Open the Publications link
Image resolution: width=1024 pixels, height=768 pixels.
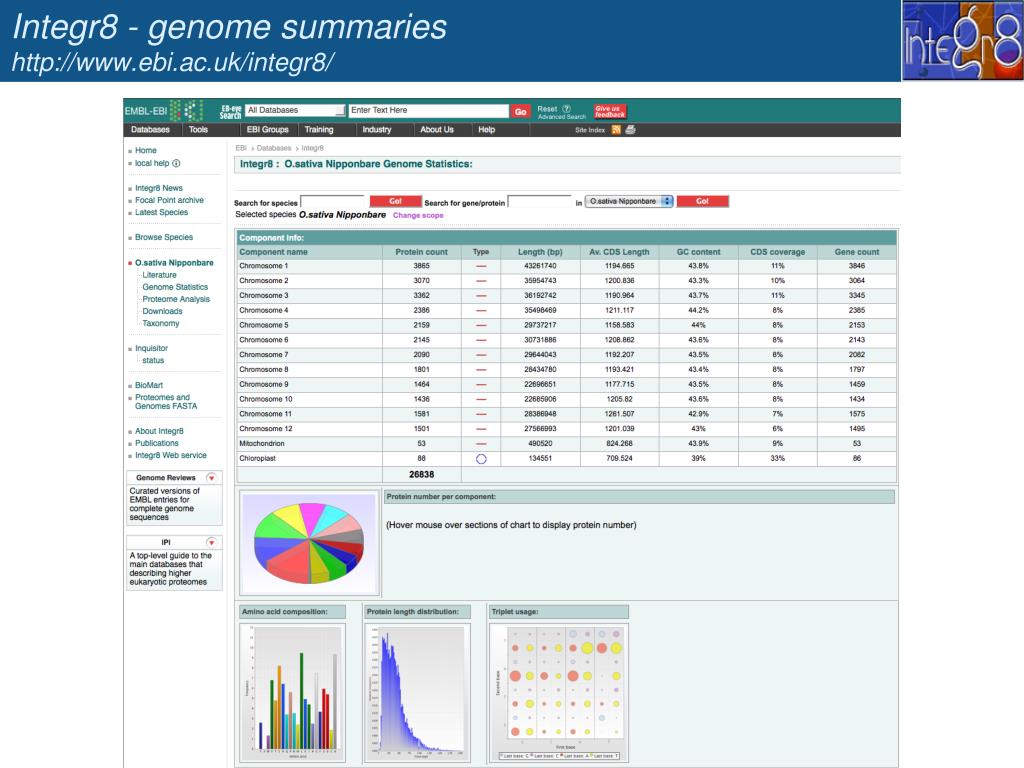(x=157, y=443)
